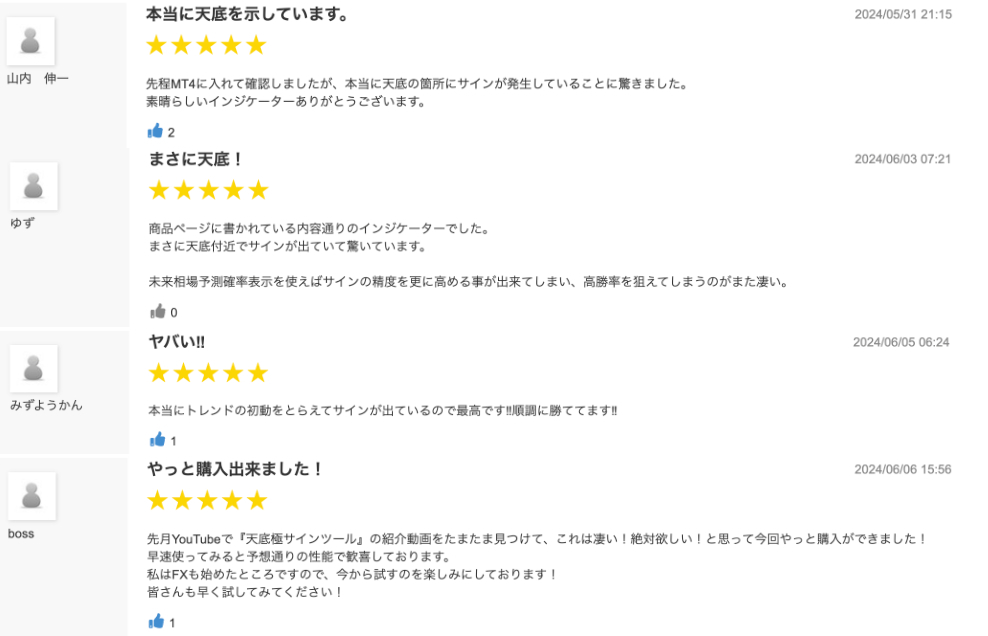Image resolution: width=988 pixels, height=636 pixels.
Task: Click five-star rating on 山内 伸一's review
Action: pyautogui.click(x=206, y=45)
